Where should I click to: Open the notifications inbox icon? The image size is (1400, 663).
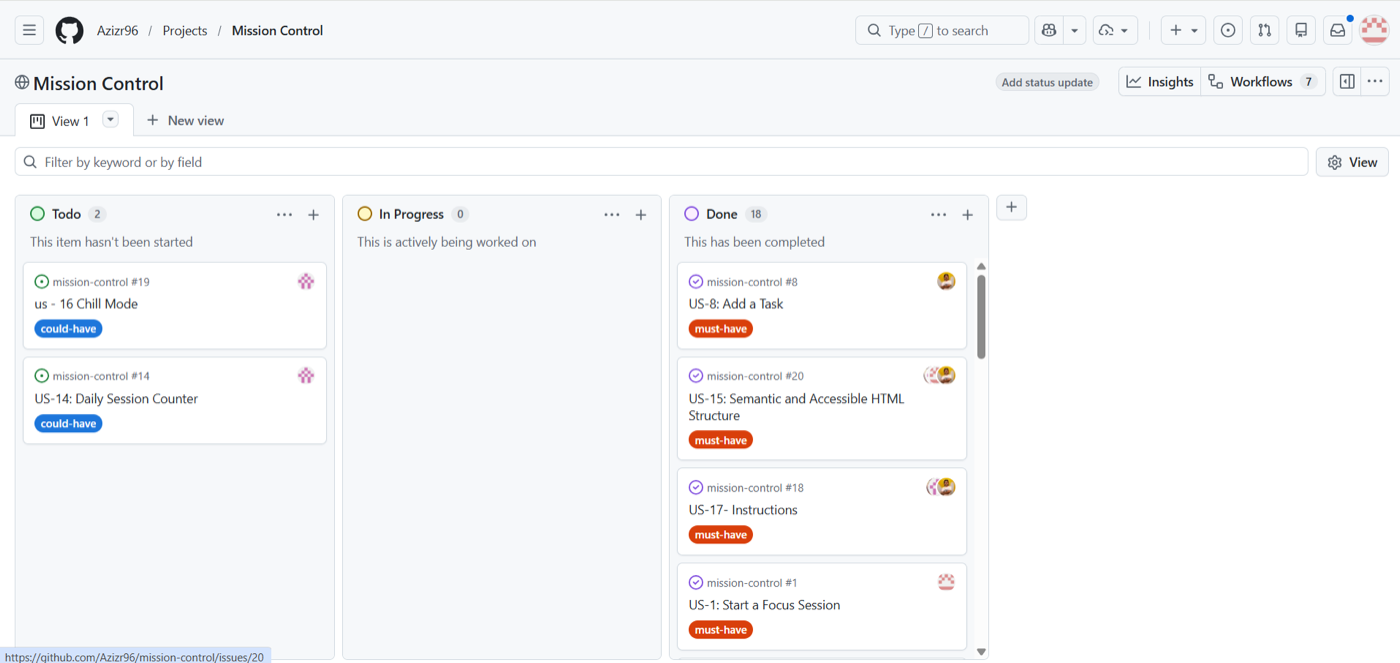coord(1338,30)
